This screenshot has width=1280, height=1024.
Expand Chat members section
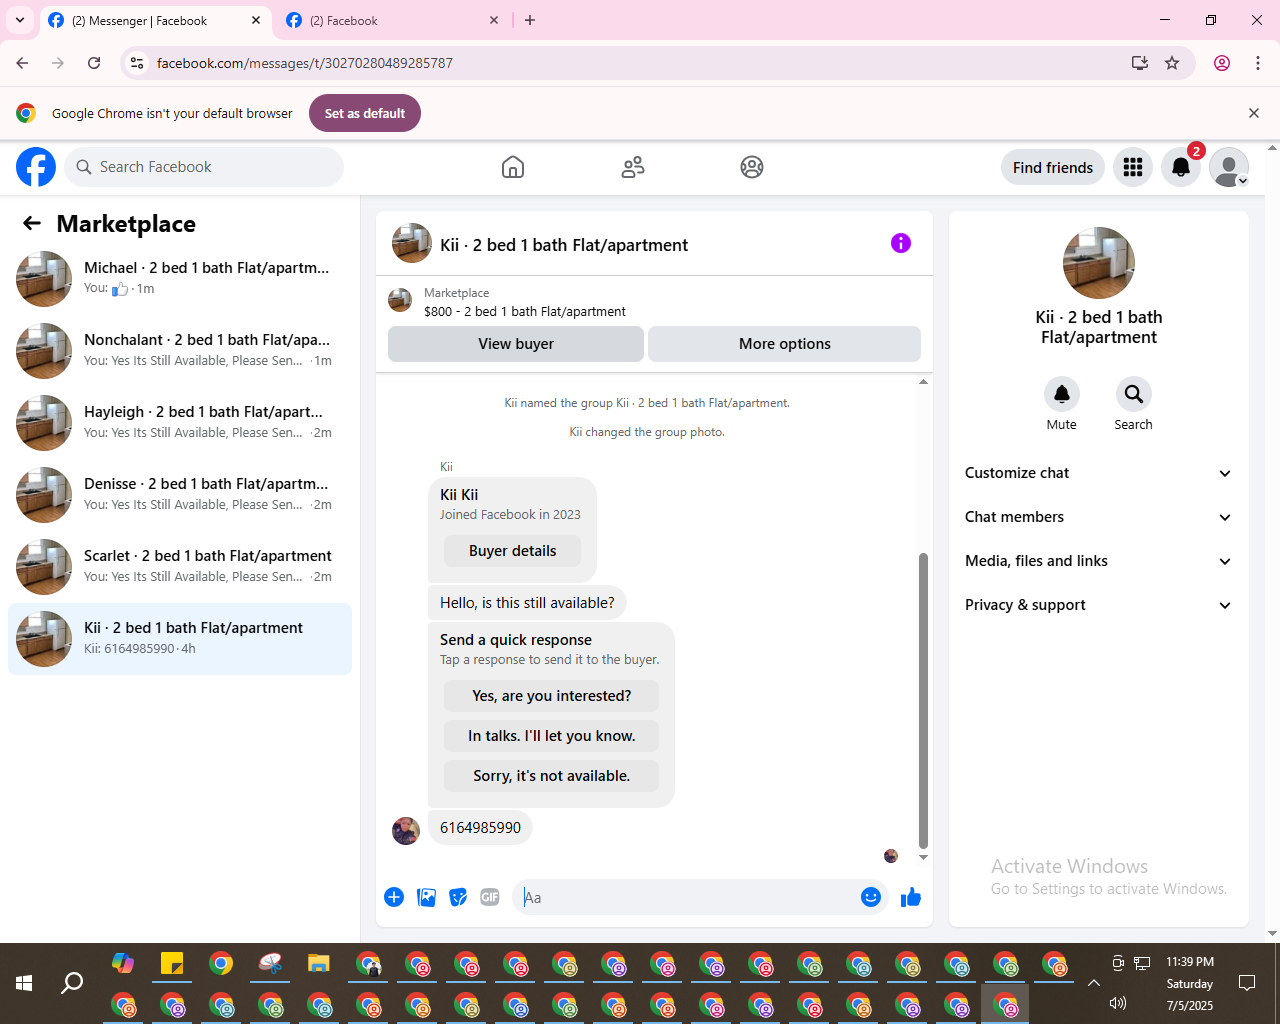(x=1098, y=517)
